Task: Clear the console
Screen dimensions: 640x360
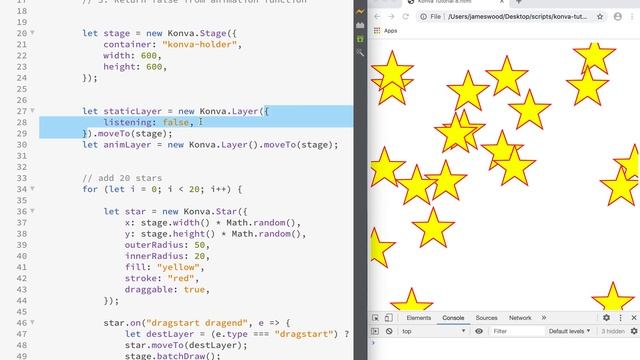Action: tap(389, 331)
